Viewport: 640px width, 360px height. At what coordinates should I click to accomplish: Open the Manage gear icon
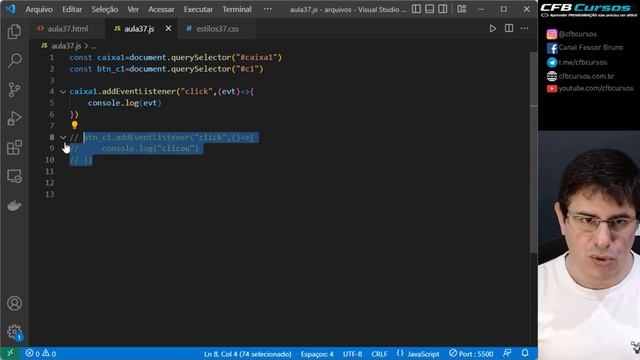pos(14,331)
